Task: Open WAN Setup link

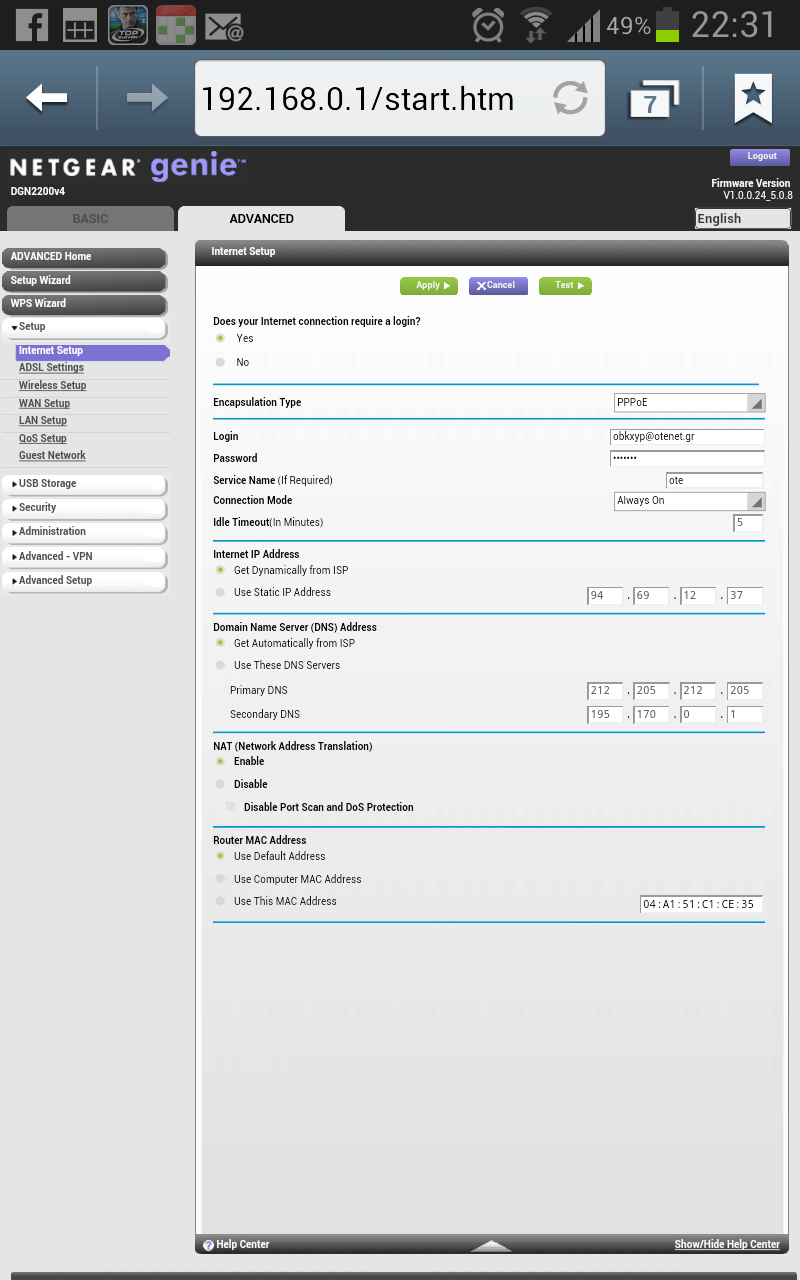Action: pos(44,404)
